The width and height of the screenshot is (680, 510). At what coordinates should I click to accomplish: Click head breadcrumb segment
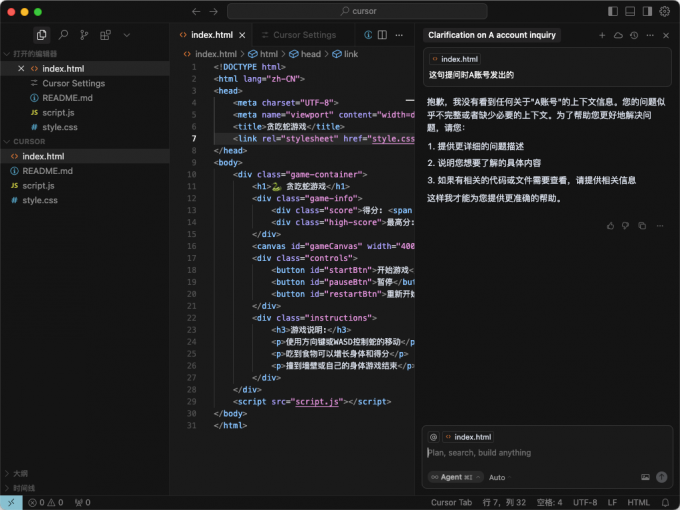(x=305, y=54)
